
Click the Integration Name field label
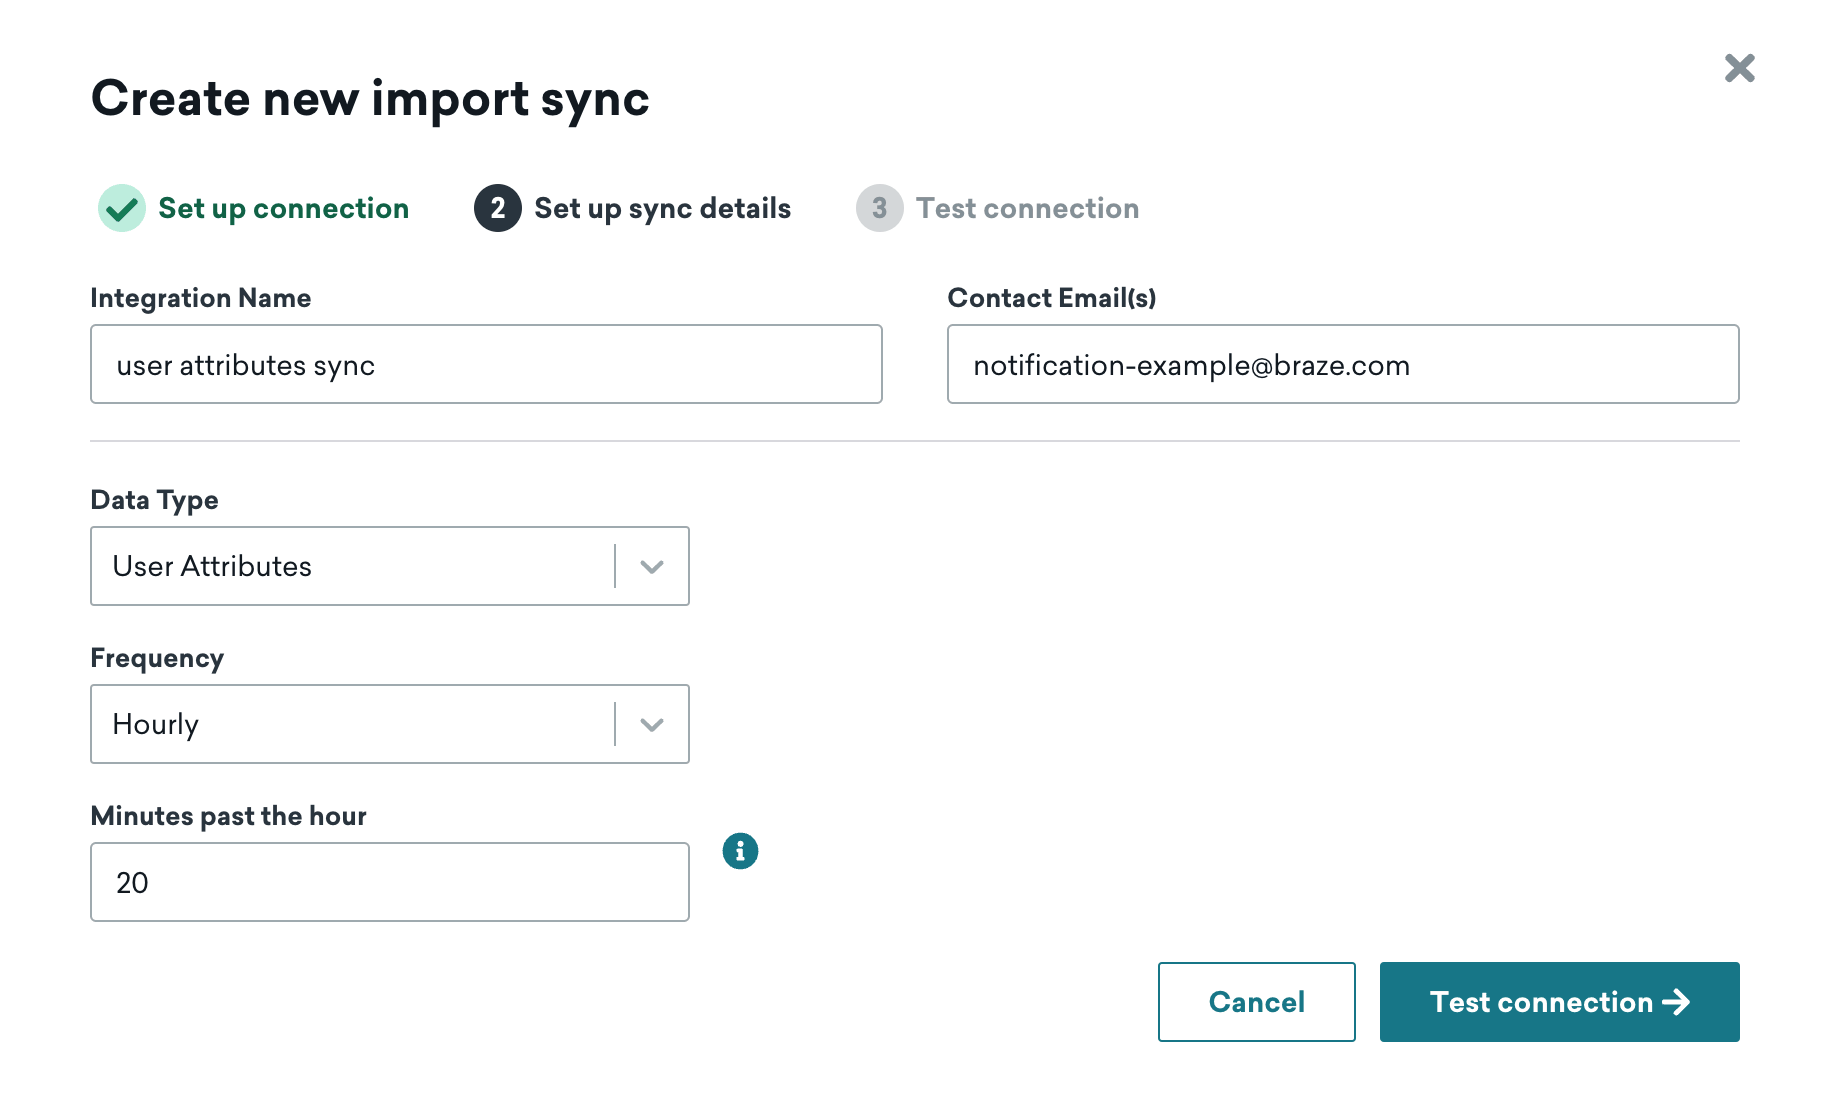tap(200, 298)
